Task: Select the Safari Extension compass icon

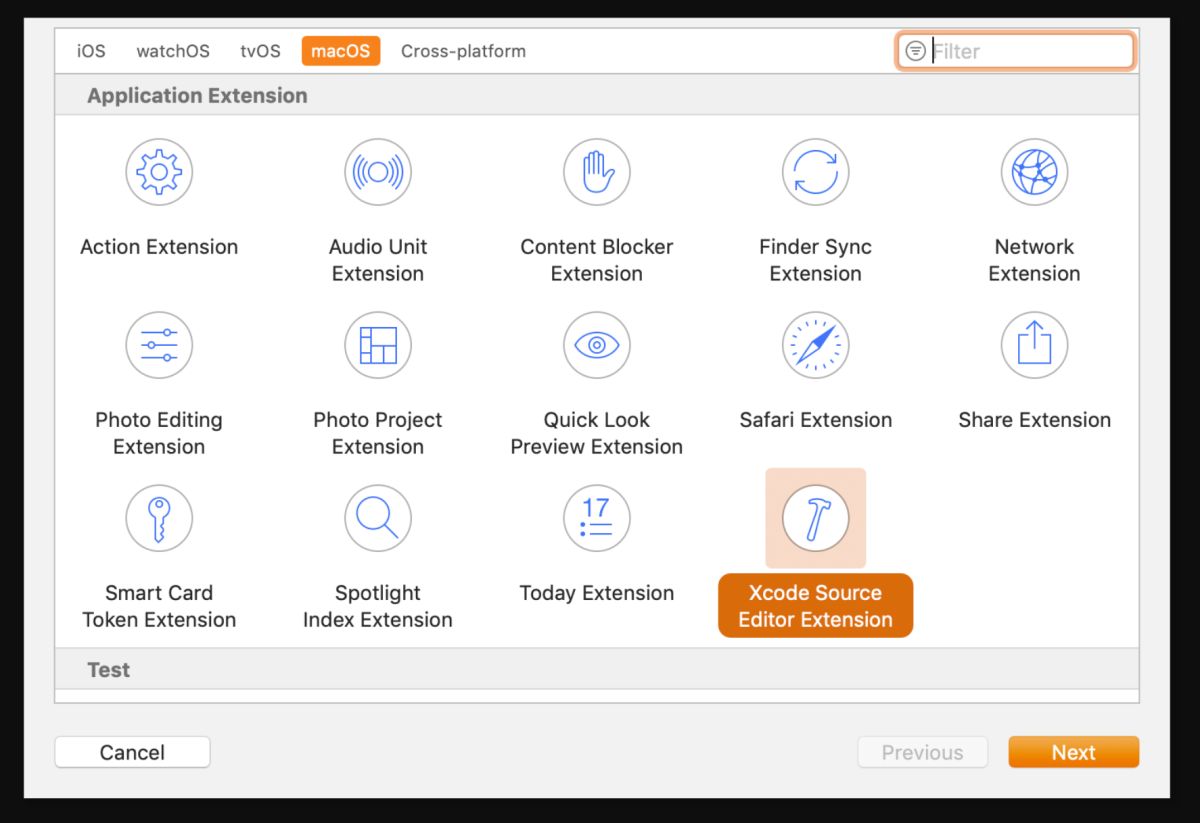Action: coord(816,345)
